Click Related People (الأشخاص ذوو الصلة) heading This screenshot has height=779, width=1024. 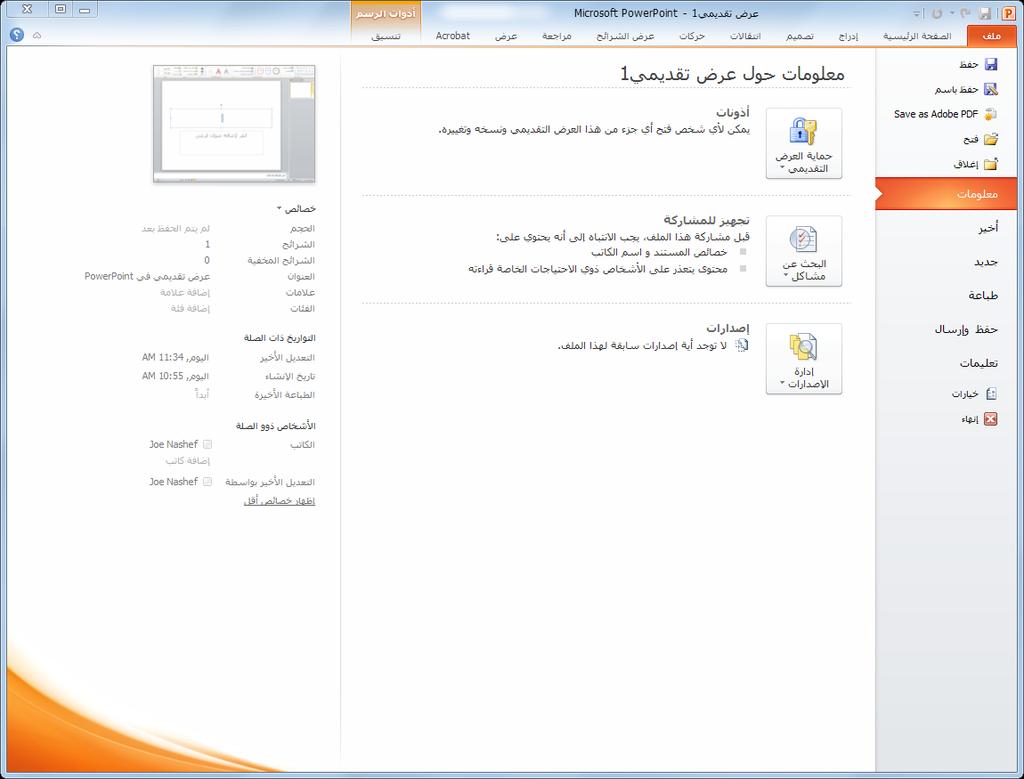276,426
